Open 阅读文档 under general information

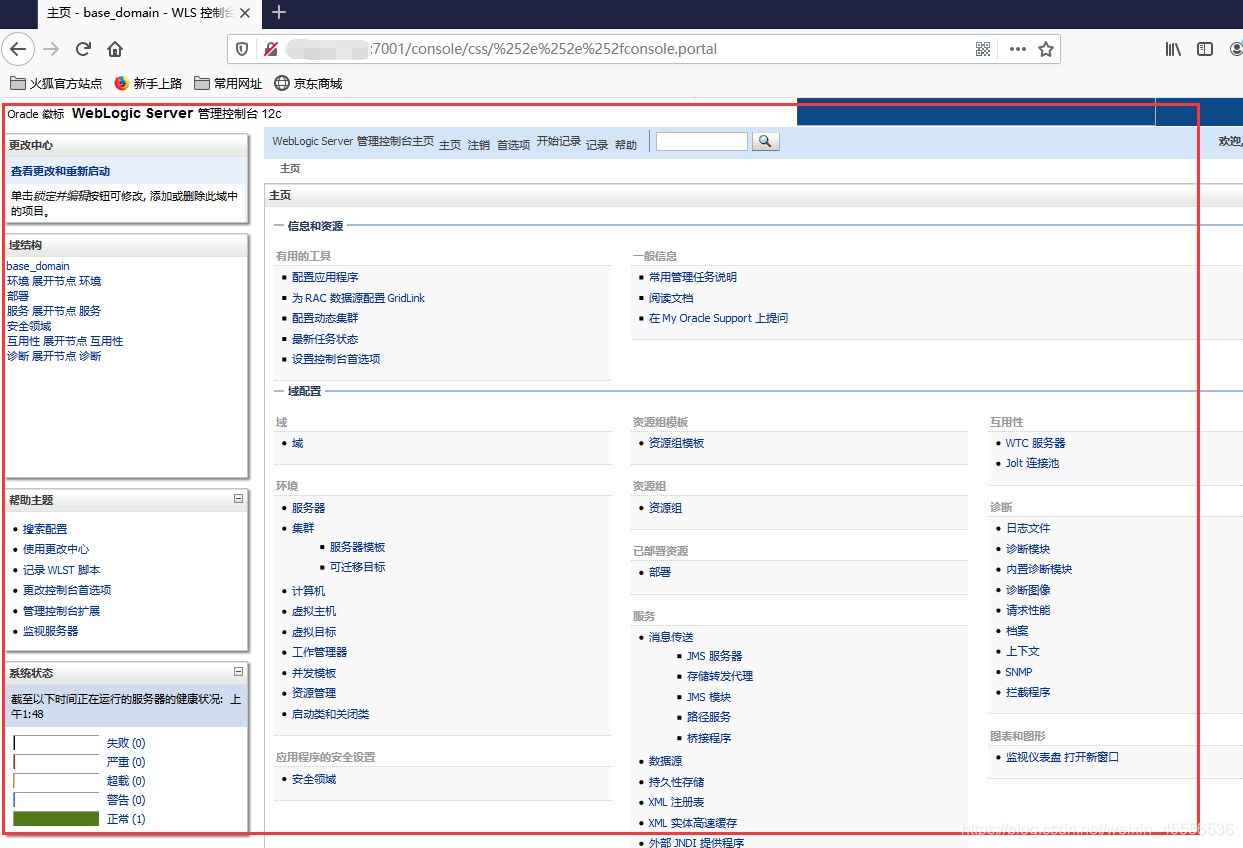(x=671, y=298)
